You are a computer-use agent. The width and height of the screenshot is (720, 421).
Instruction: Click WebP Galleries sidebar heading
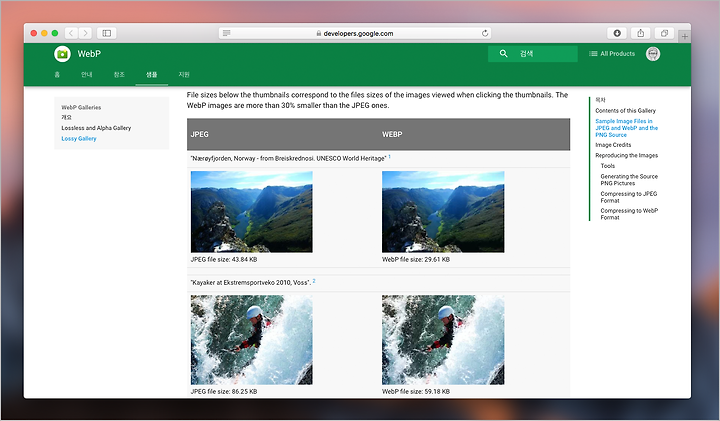tap(81, 107)
